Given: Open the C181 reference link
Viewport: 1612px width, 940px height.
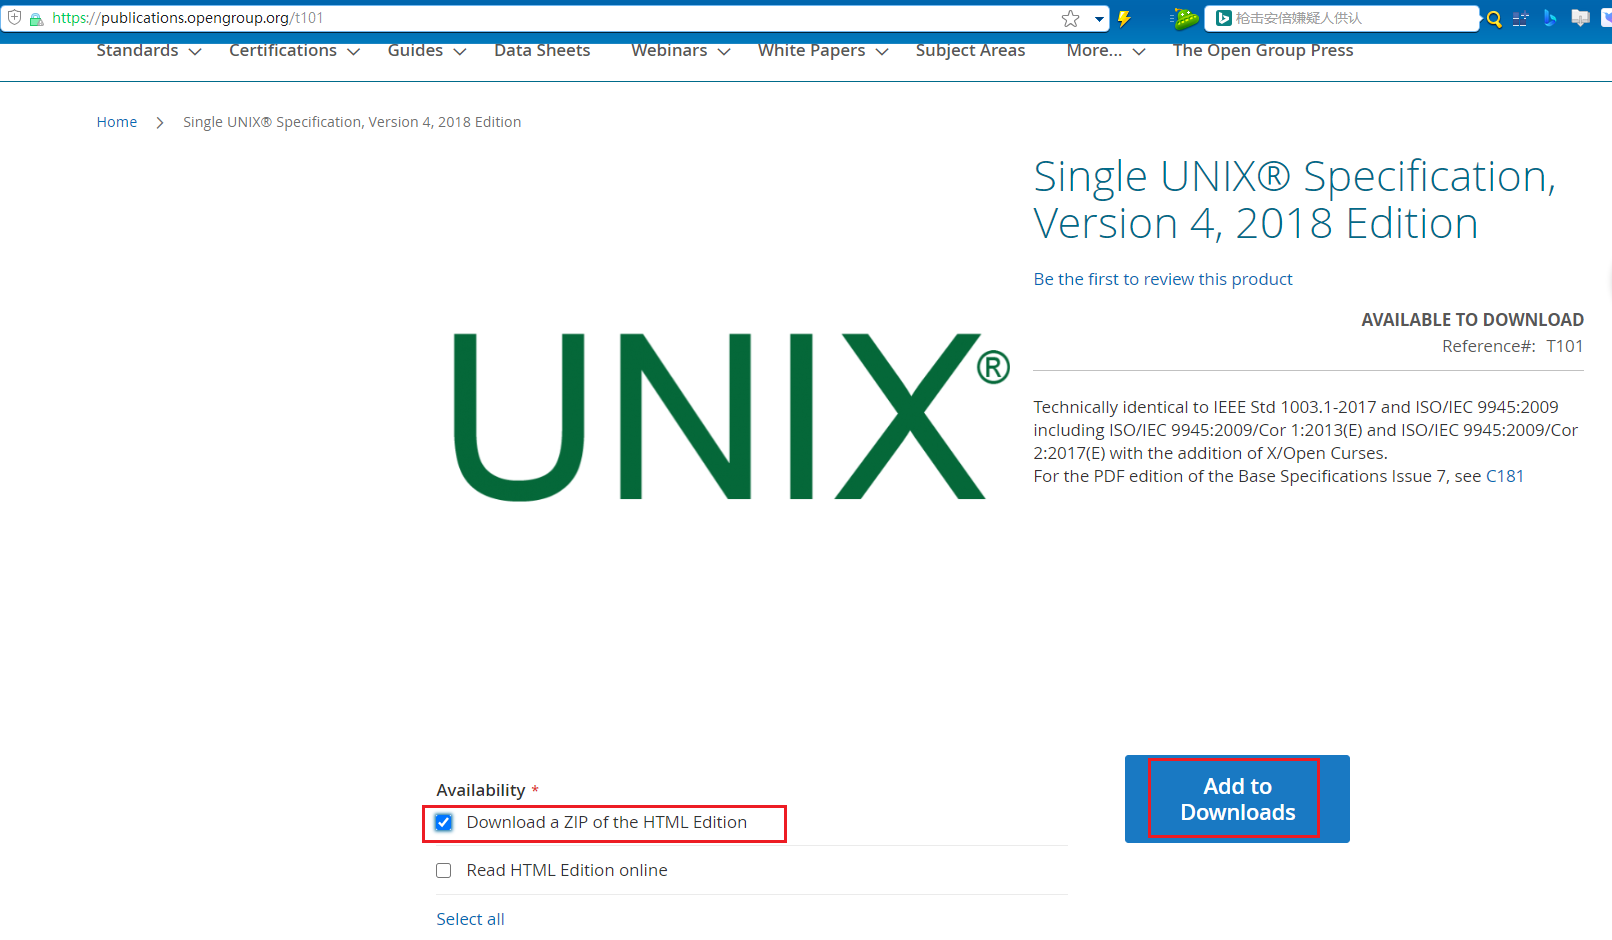Looking at the screenshot, I should pos(1505,476).
